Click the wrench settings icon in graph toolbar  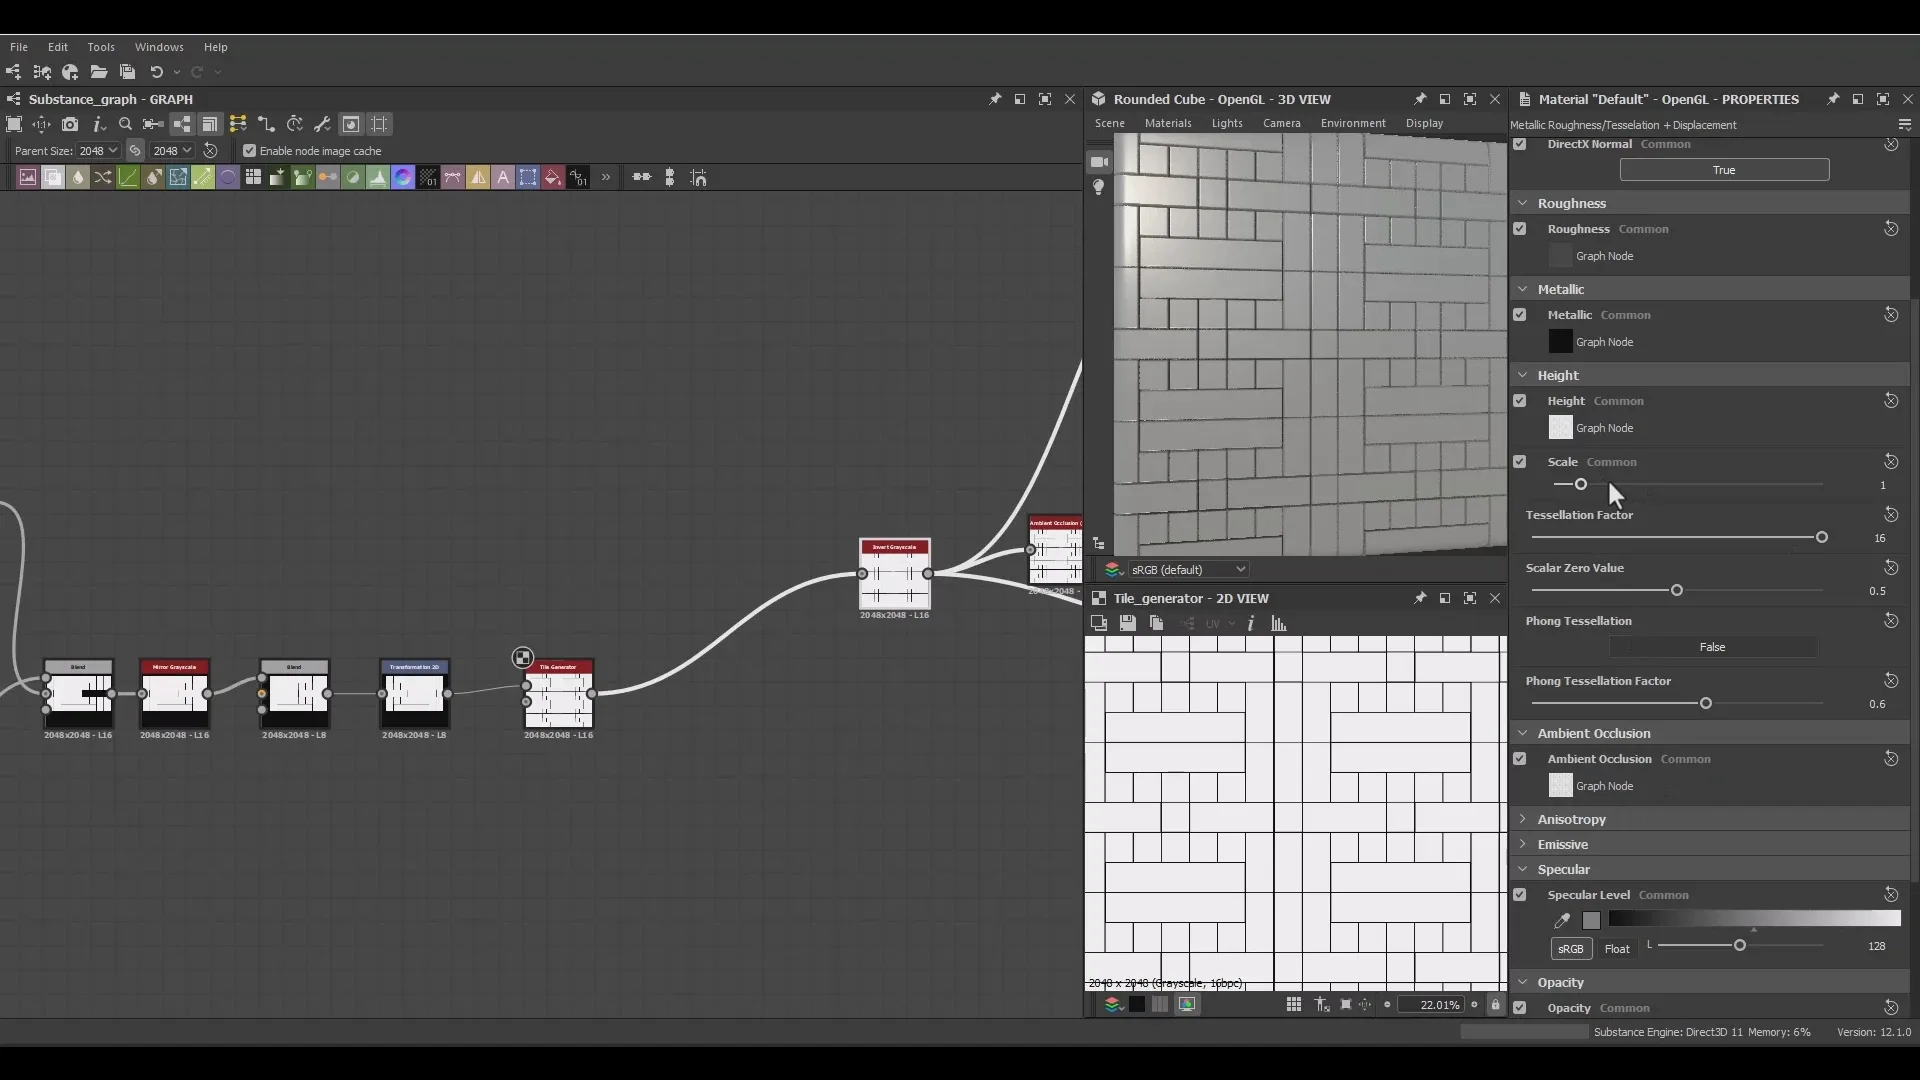pos(323,124)
